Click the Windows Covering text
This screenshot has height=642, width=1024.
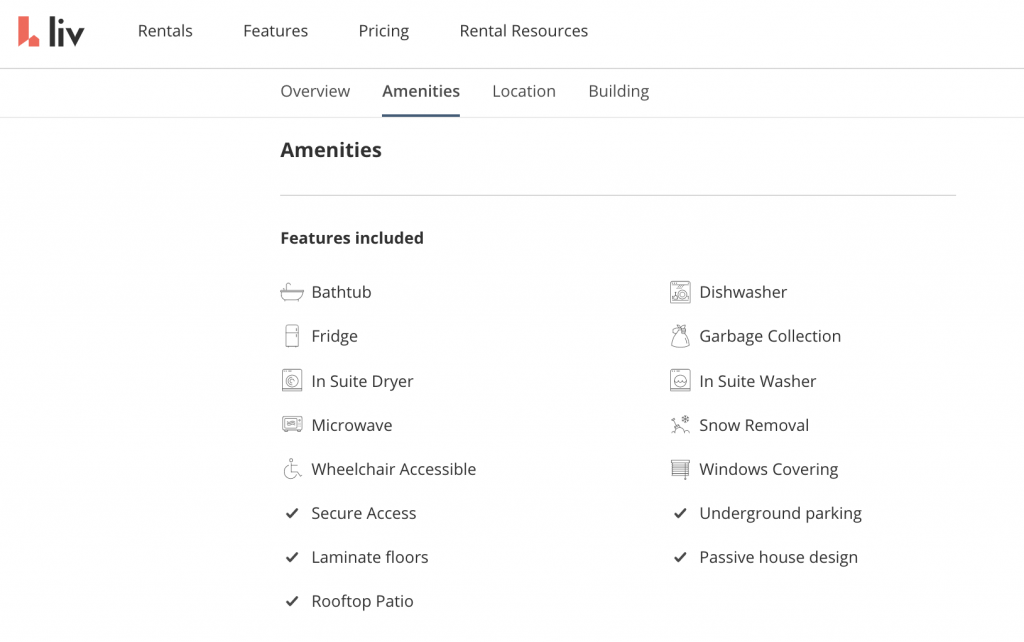coord(769,470)
